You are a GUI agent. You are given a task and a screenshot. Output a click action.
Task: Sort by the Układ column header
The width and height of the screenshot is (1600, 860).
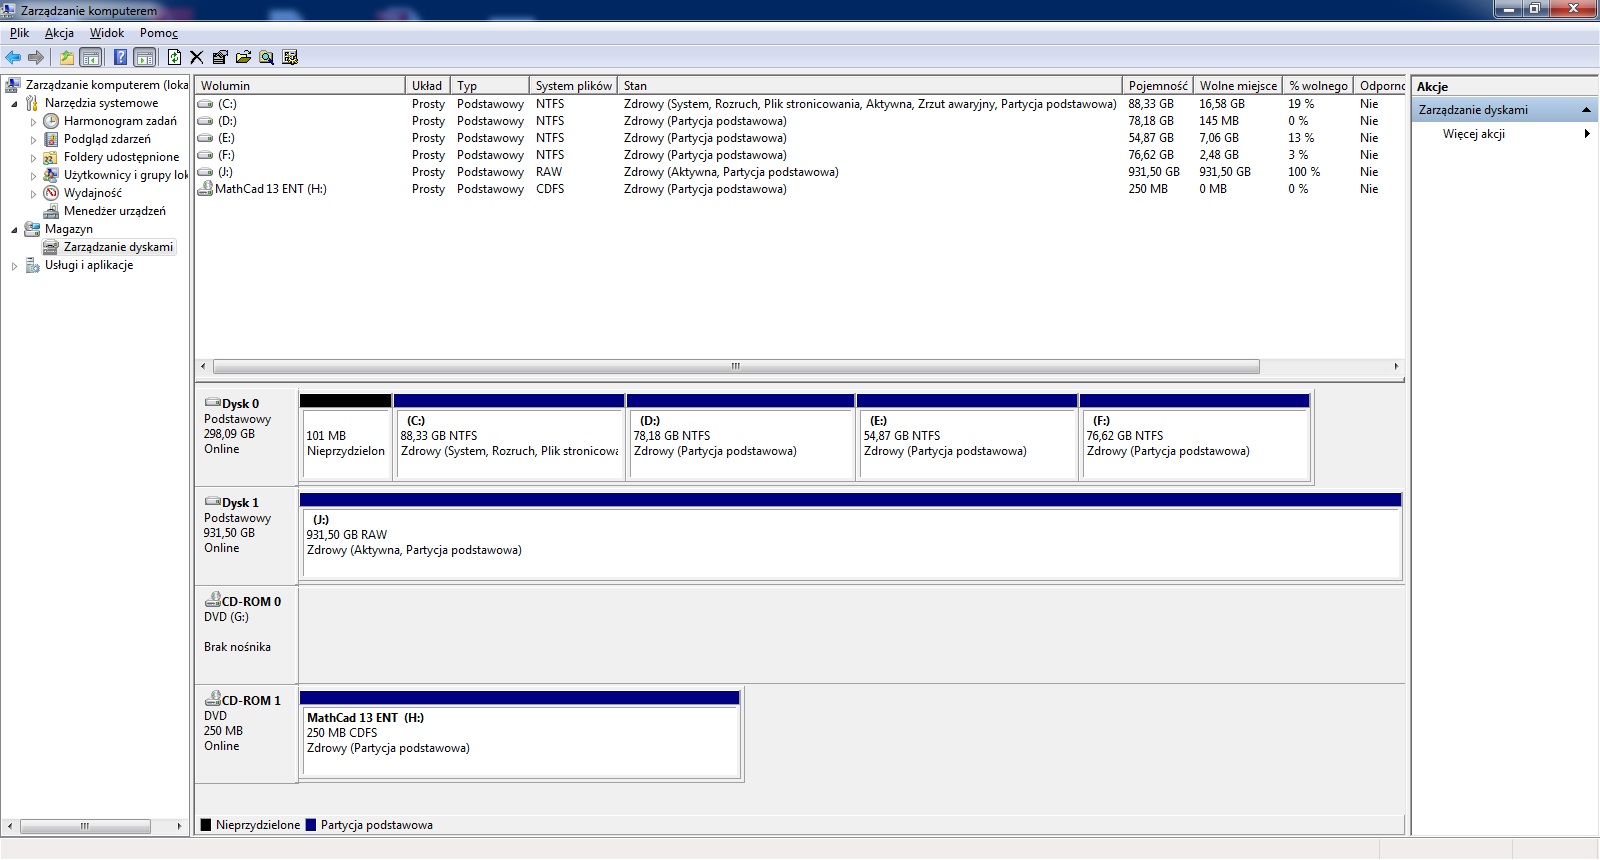point(428,86)
